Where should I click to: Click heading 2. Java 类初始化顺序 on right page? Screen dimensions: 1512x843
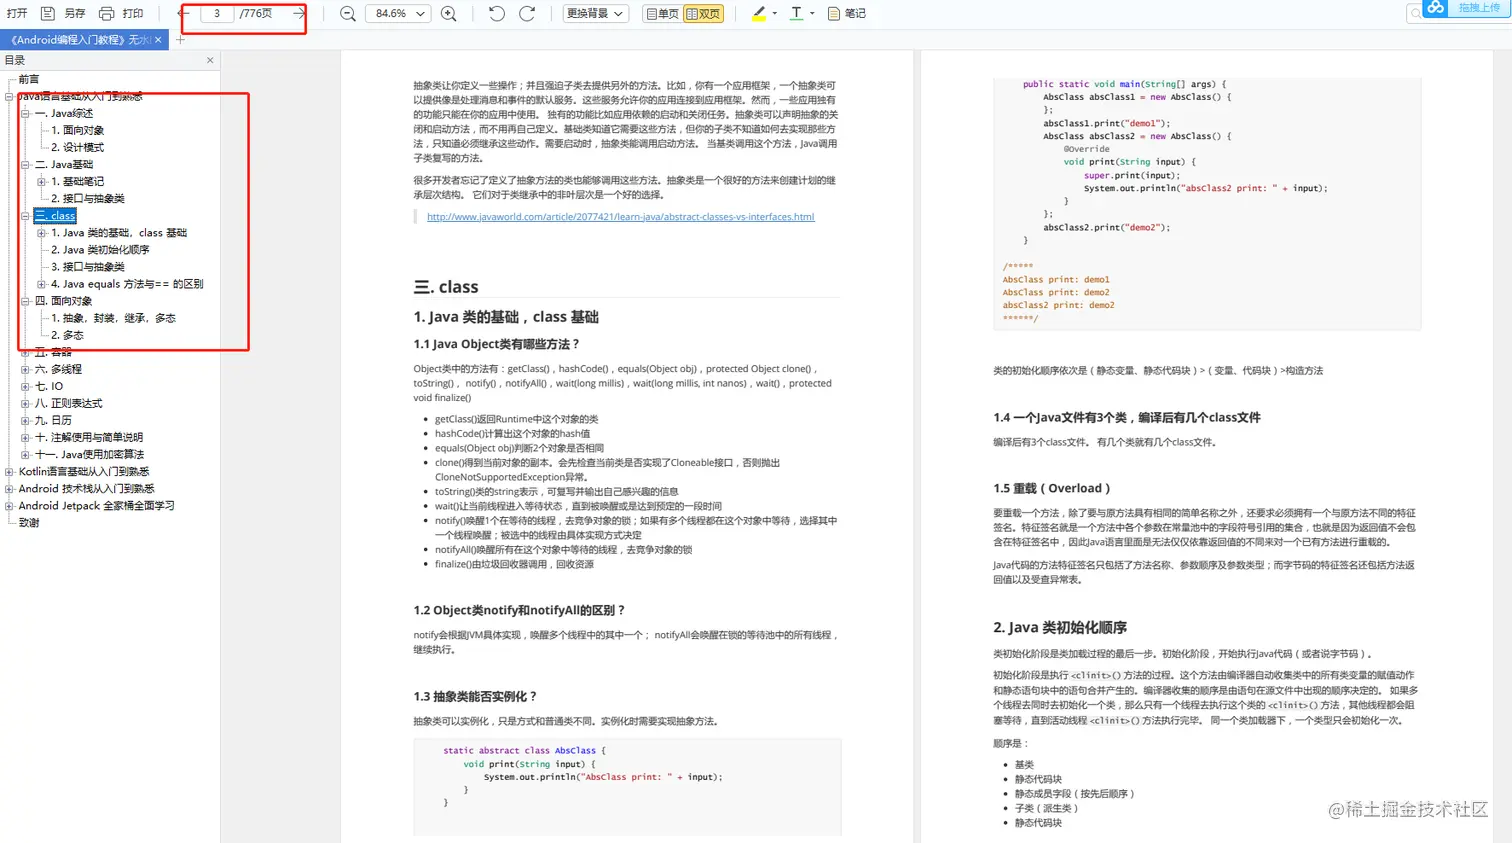pos(1060,628)
